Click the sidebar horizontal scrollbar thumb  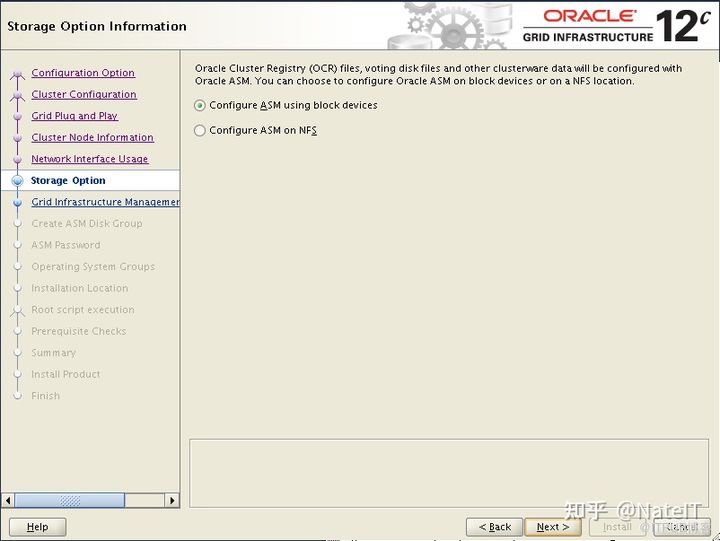coord(69,500)
